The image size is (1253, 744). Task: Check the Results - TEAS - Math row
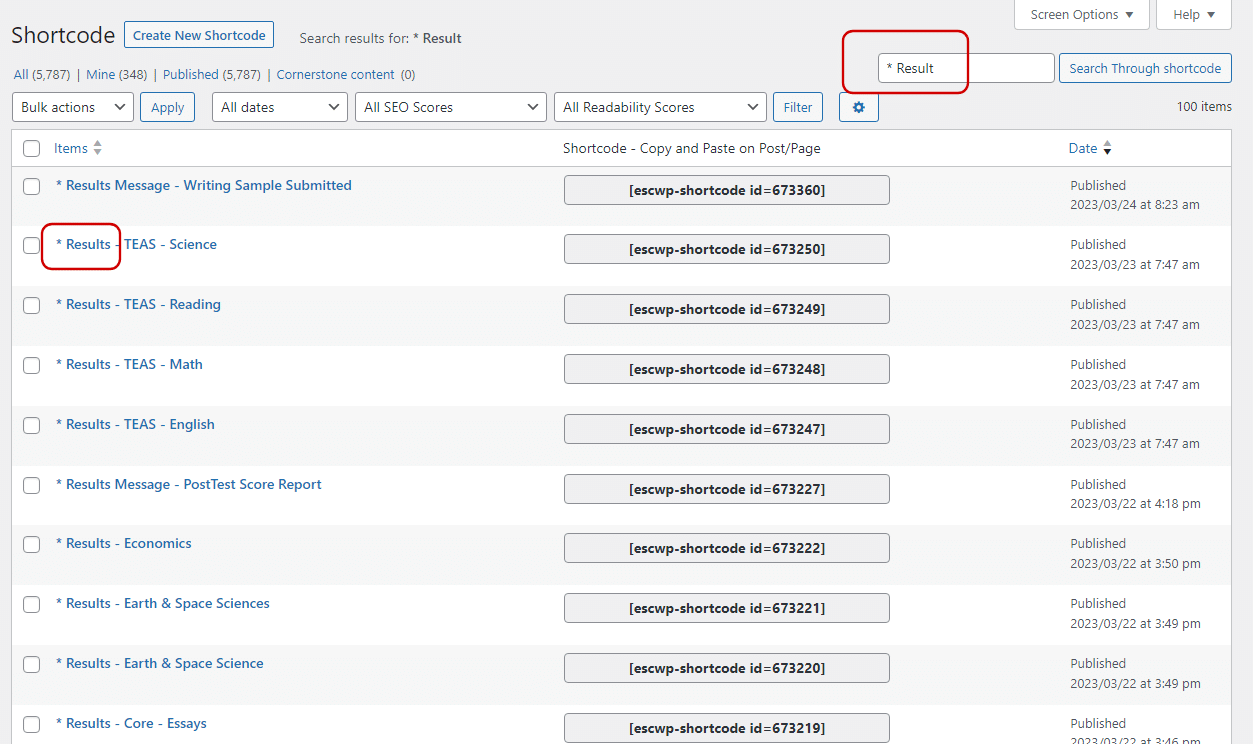click(32, 365)
